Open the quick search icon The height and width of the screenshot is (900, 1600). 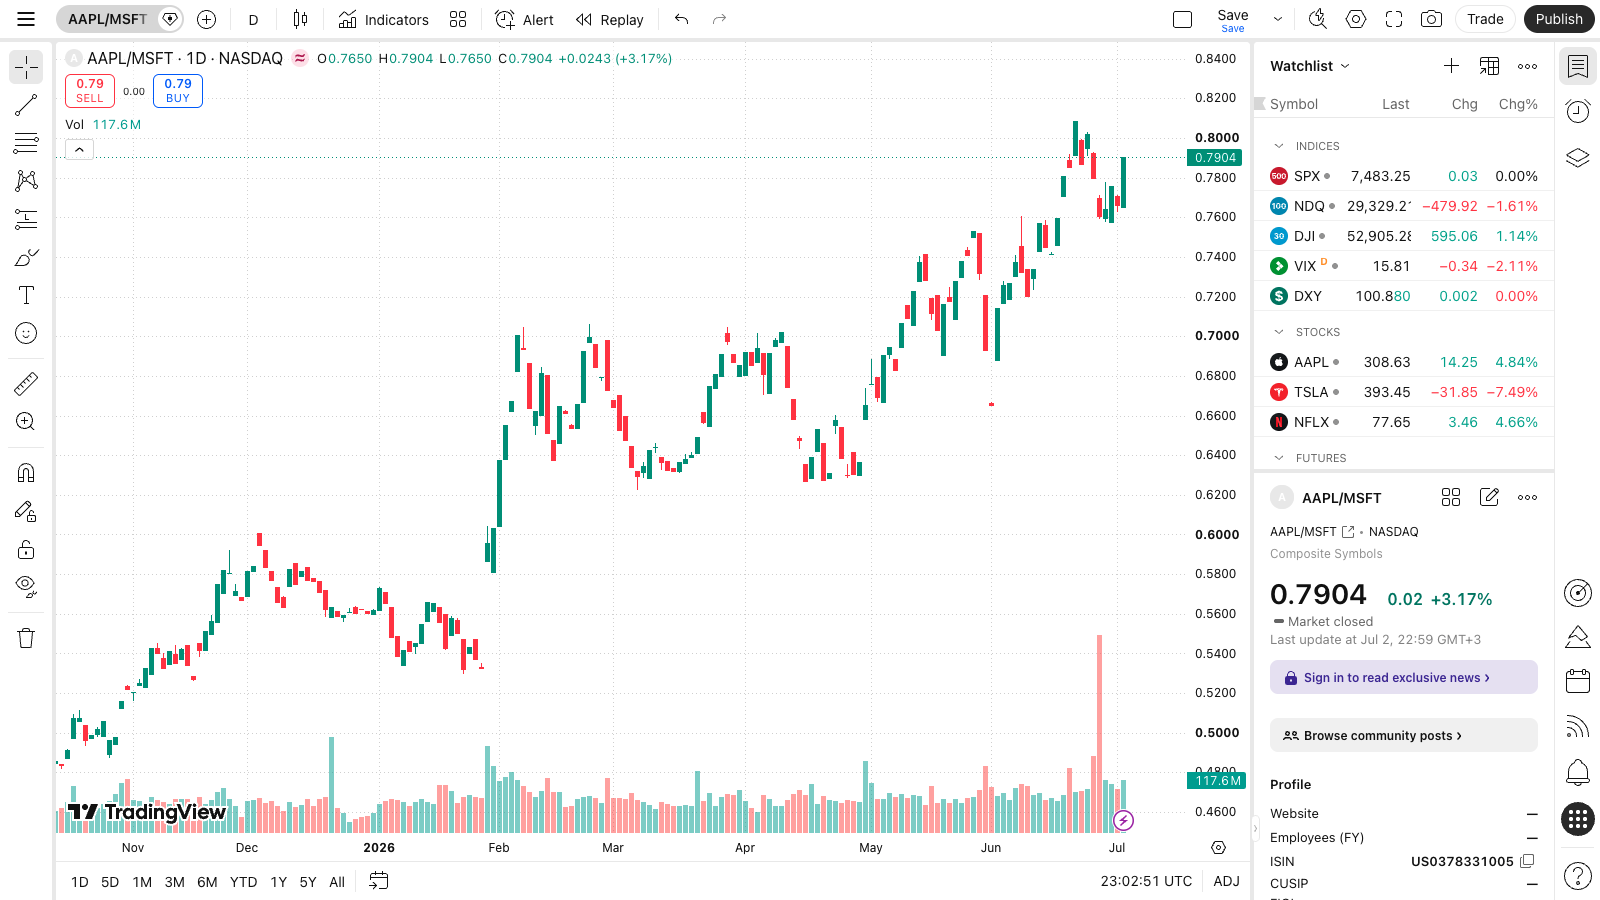pyautogui.click(x=1318, y=19)
